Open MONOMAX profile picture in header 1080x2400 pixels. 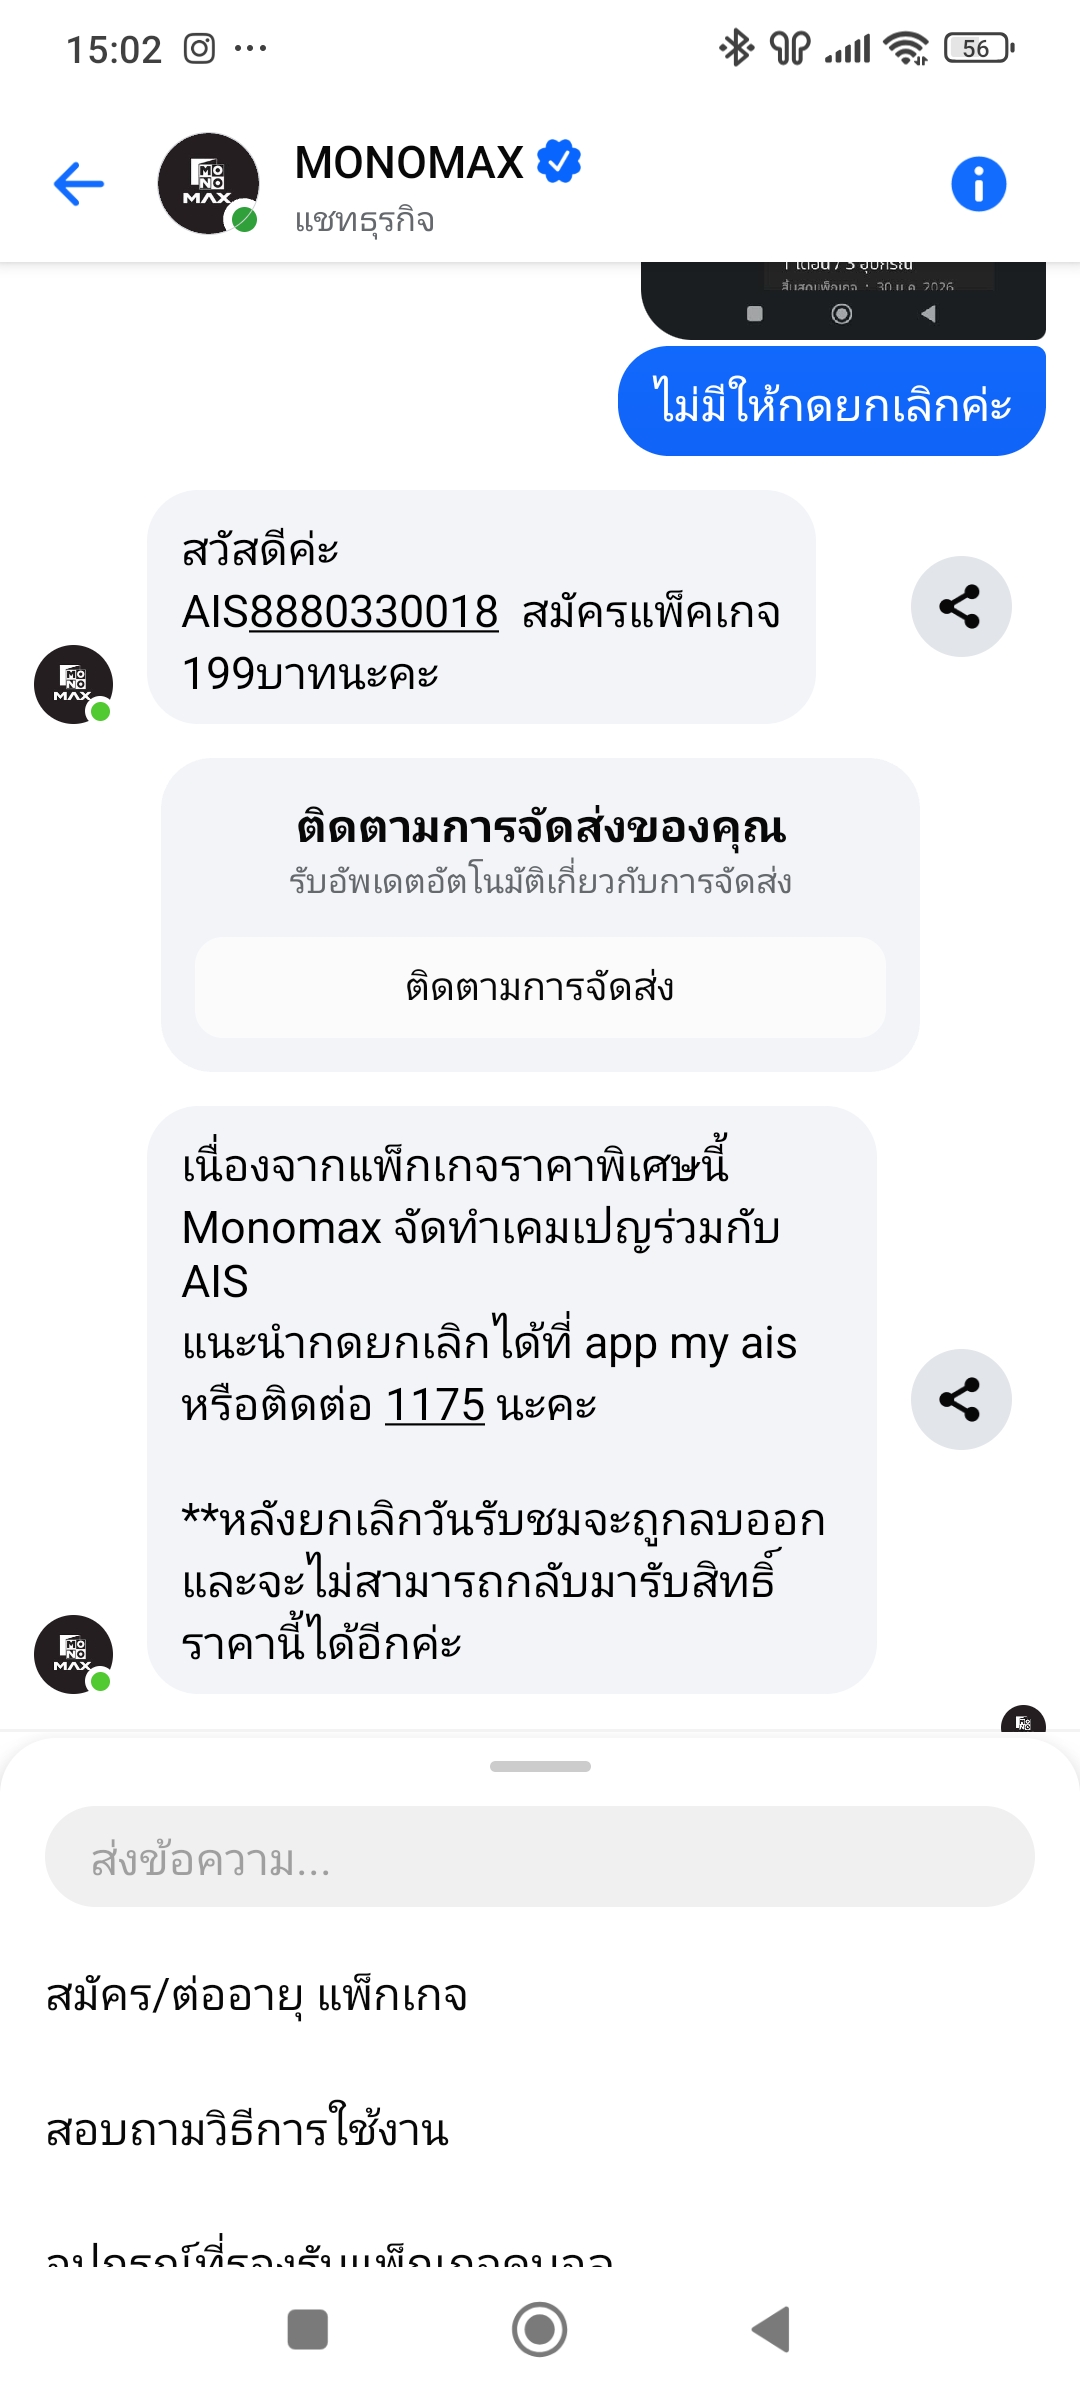(208, 184)
